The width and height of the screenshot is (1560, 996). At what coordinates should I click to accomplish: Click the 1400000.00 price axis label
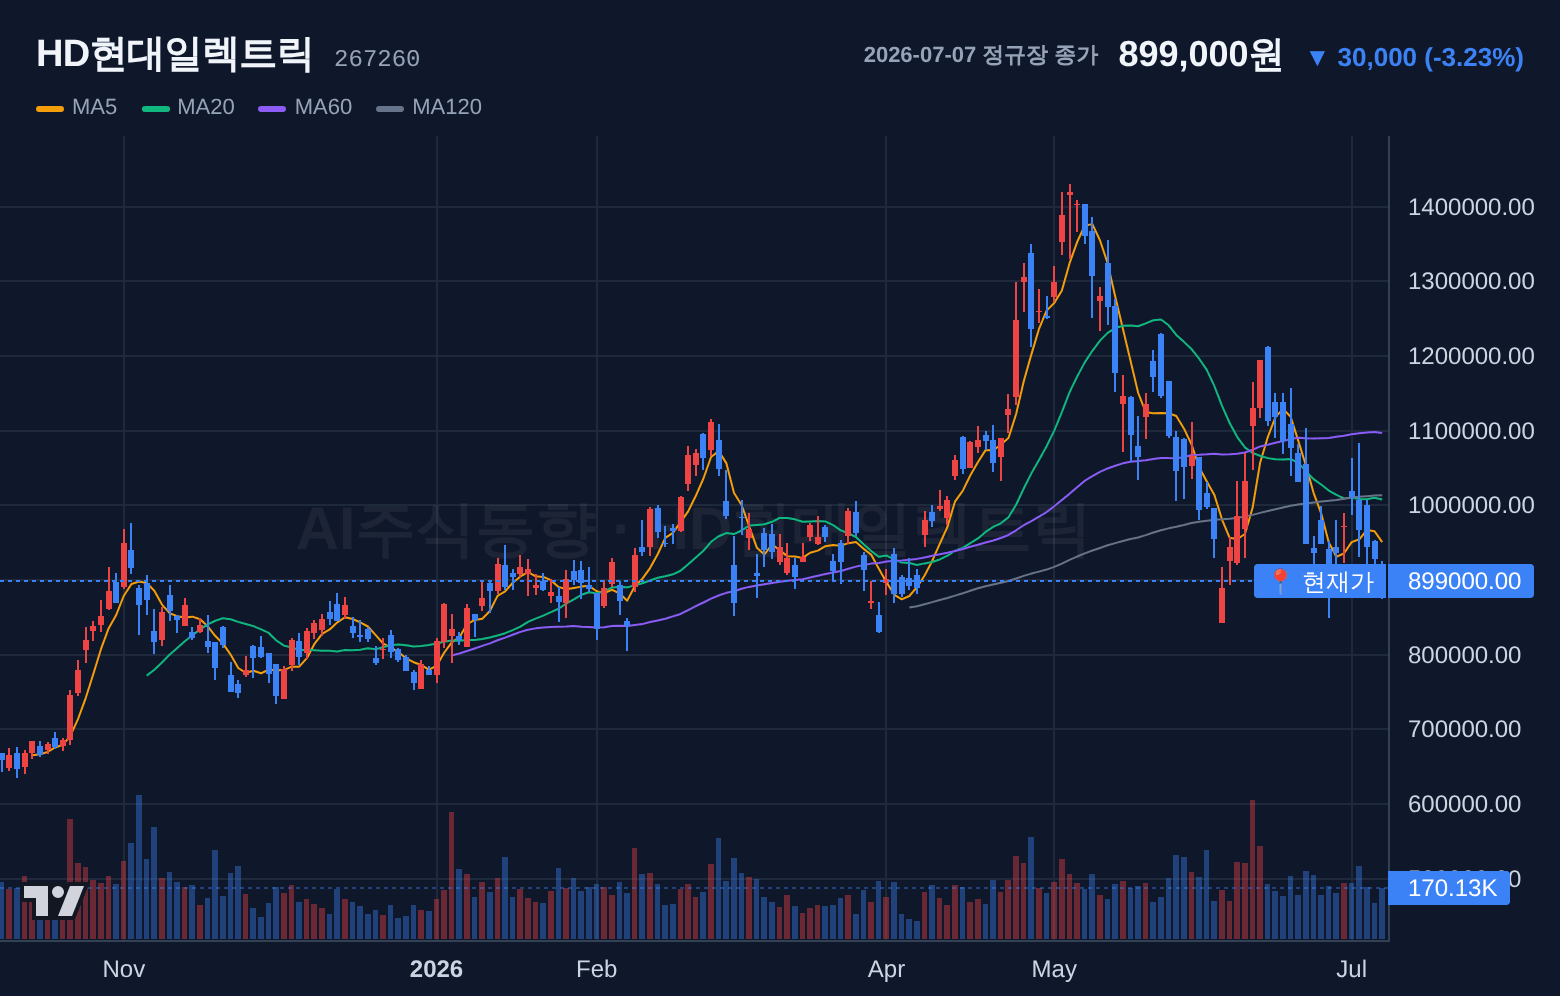point(1471,207)
